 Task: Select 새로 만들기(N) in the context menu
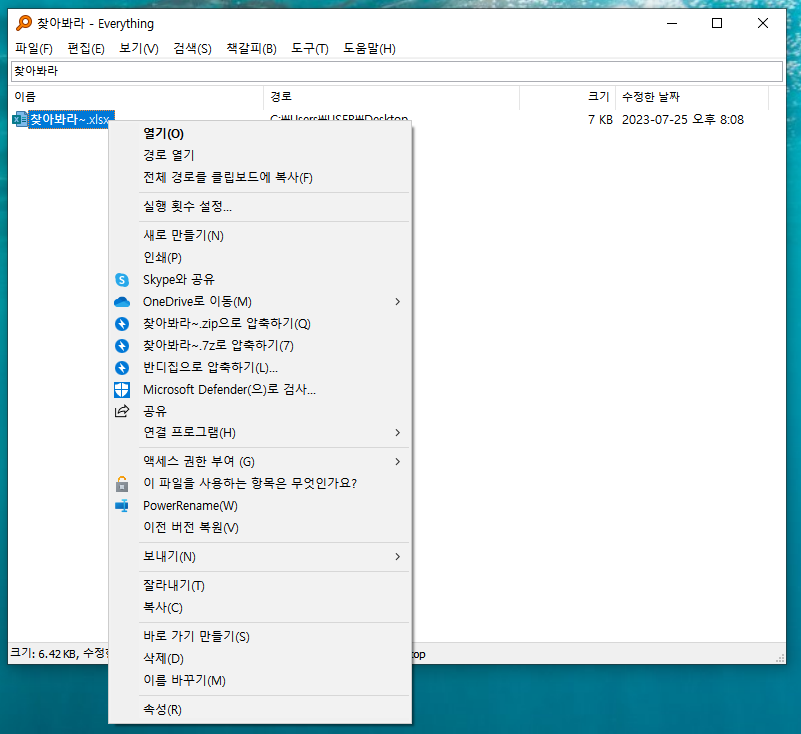tap(260, 235)
